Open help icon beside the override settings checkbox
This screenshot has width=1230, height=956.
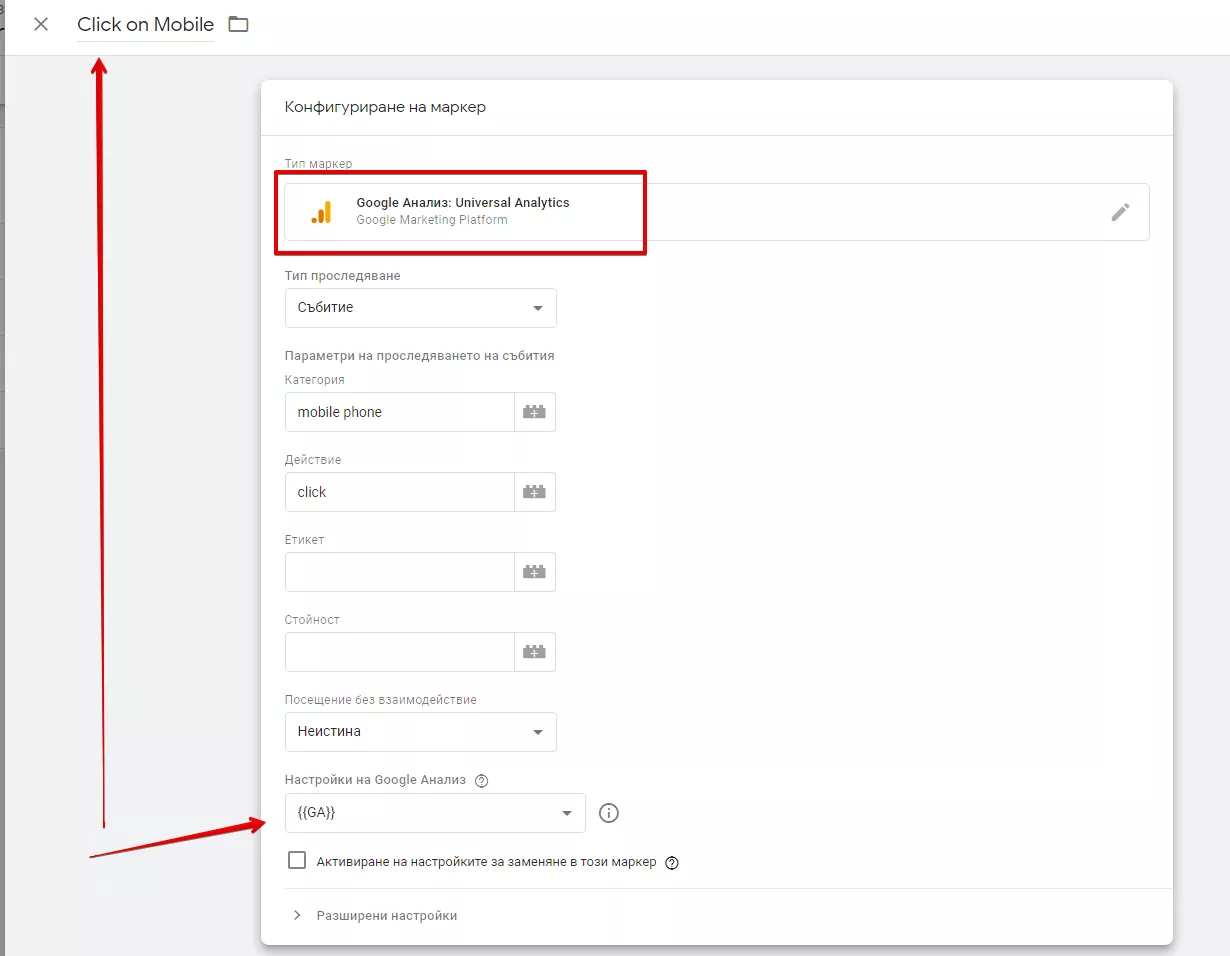coord(672,863)
